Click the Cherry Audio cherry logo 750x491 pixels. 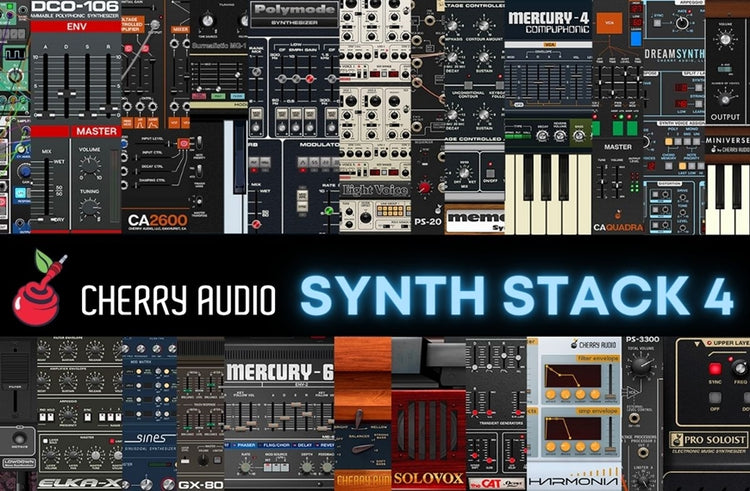pyautogui.click(x=38, y=286)
